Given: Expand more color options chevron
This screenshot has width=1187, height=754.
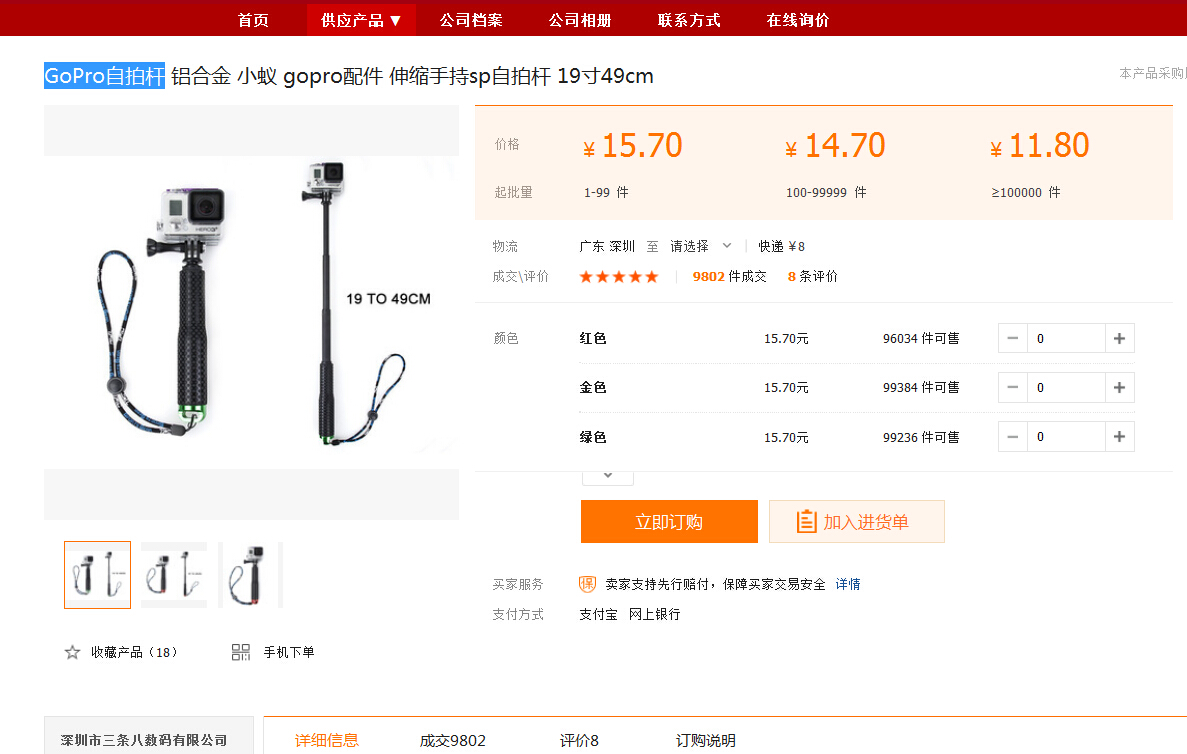Looking at the screenshot, I should point(608,476).
